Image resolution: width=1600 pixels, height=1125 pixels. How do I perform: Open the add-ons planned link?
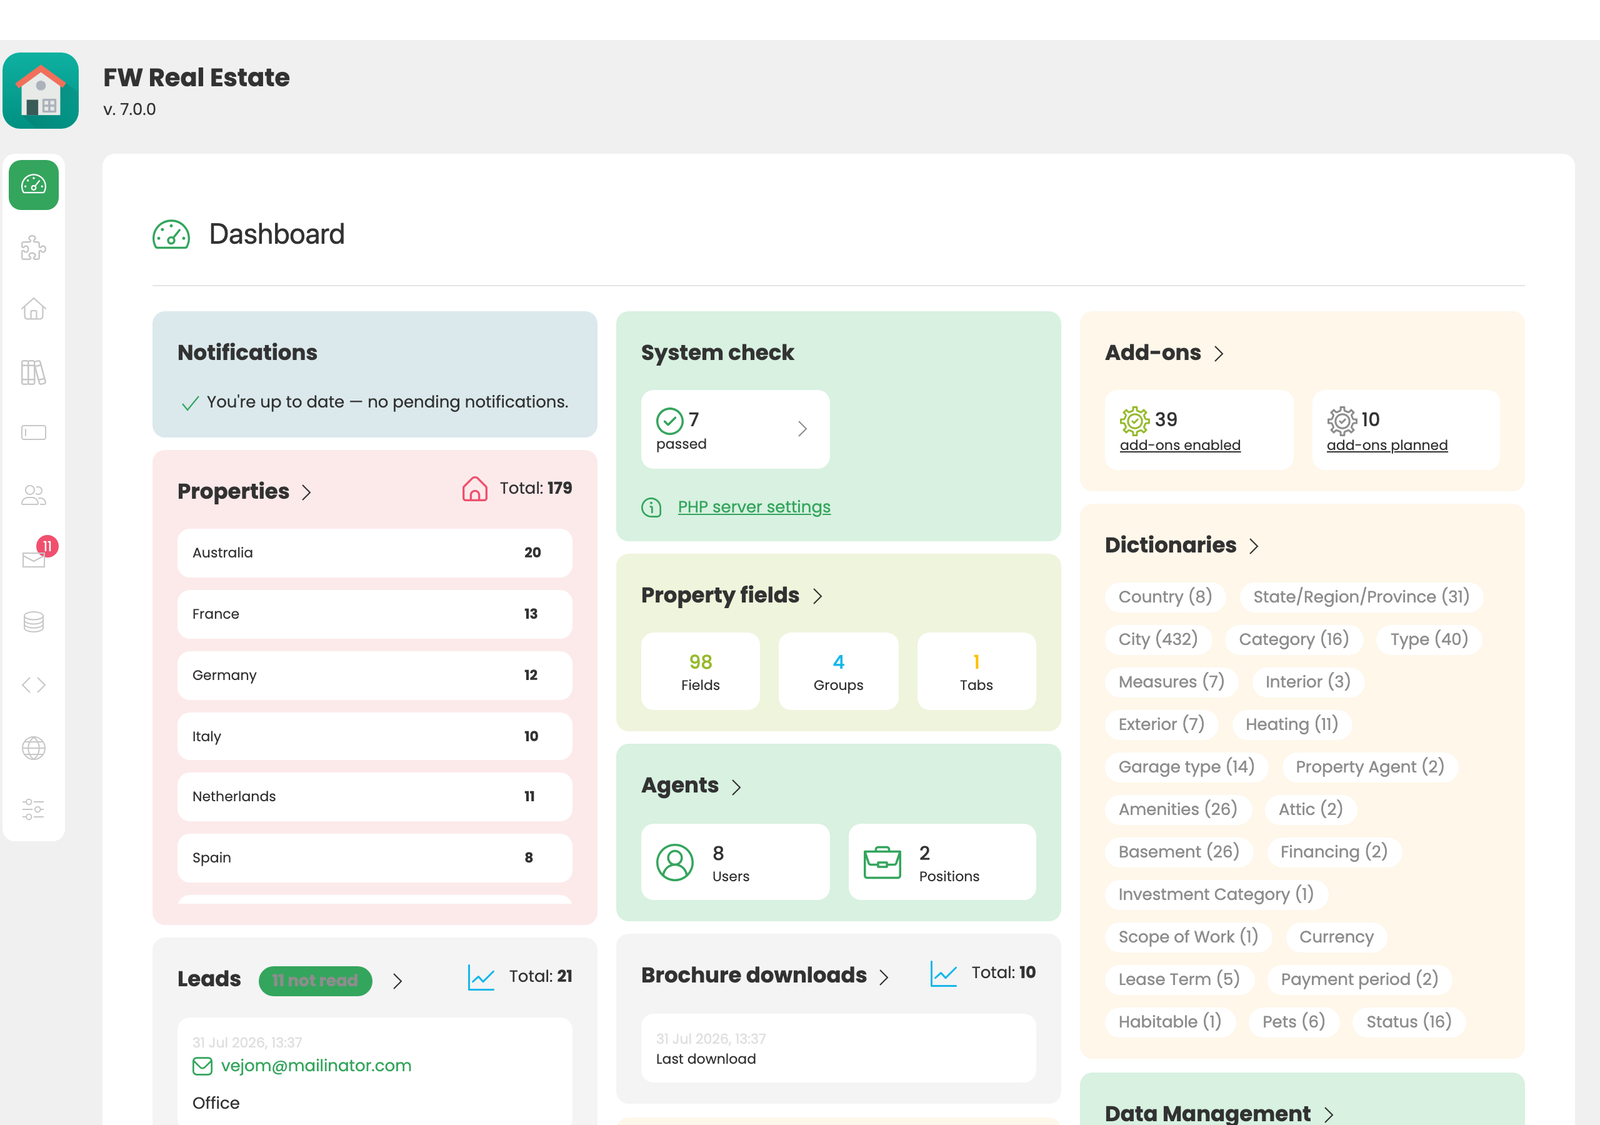(1387, 445)
